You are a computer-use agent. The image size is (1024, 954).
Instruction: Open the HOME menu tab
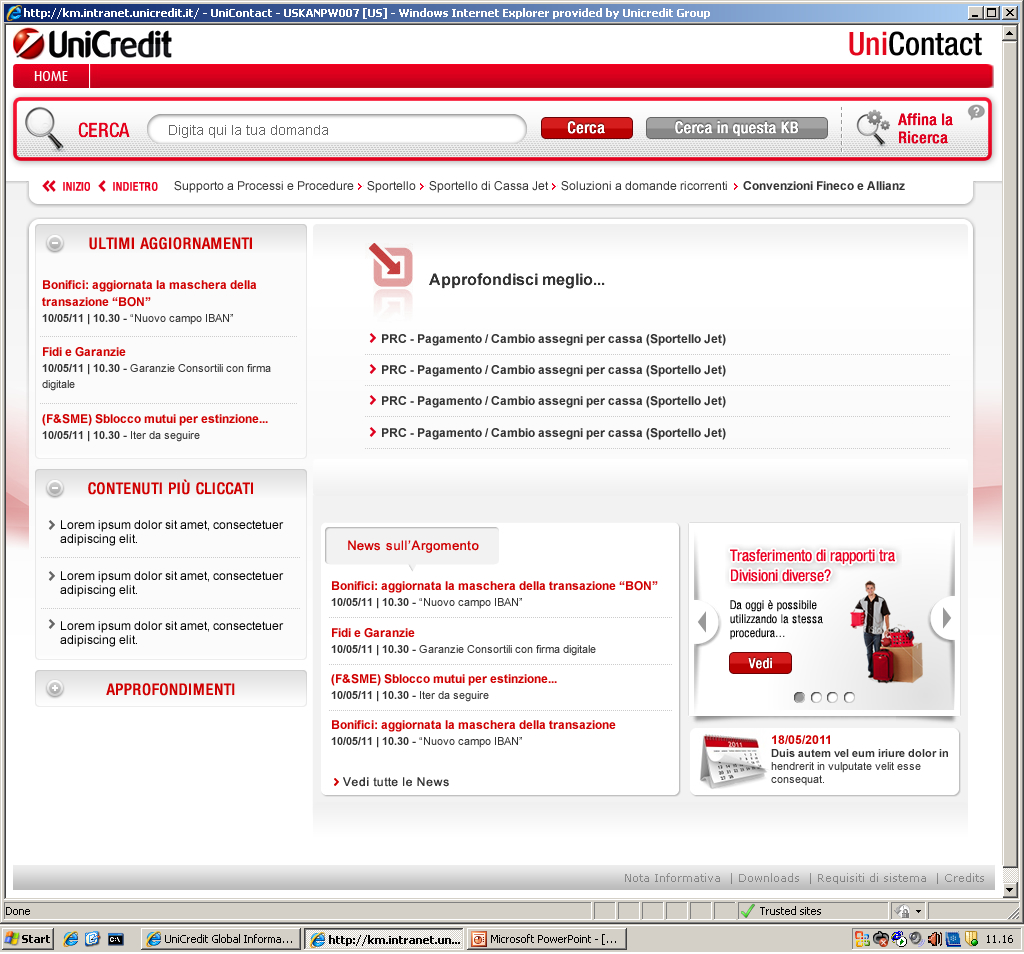[51, 76]
